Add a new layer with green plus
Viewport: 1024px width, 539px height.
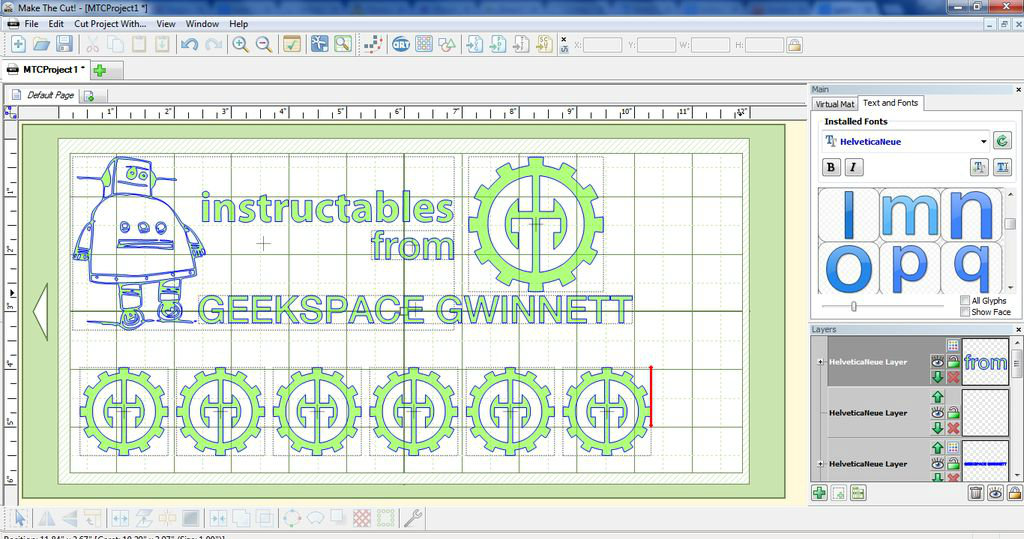(x=819, y=493)
